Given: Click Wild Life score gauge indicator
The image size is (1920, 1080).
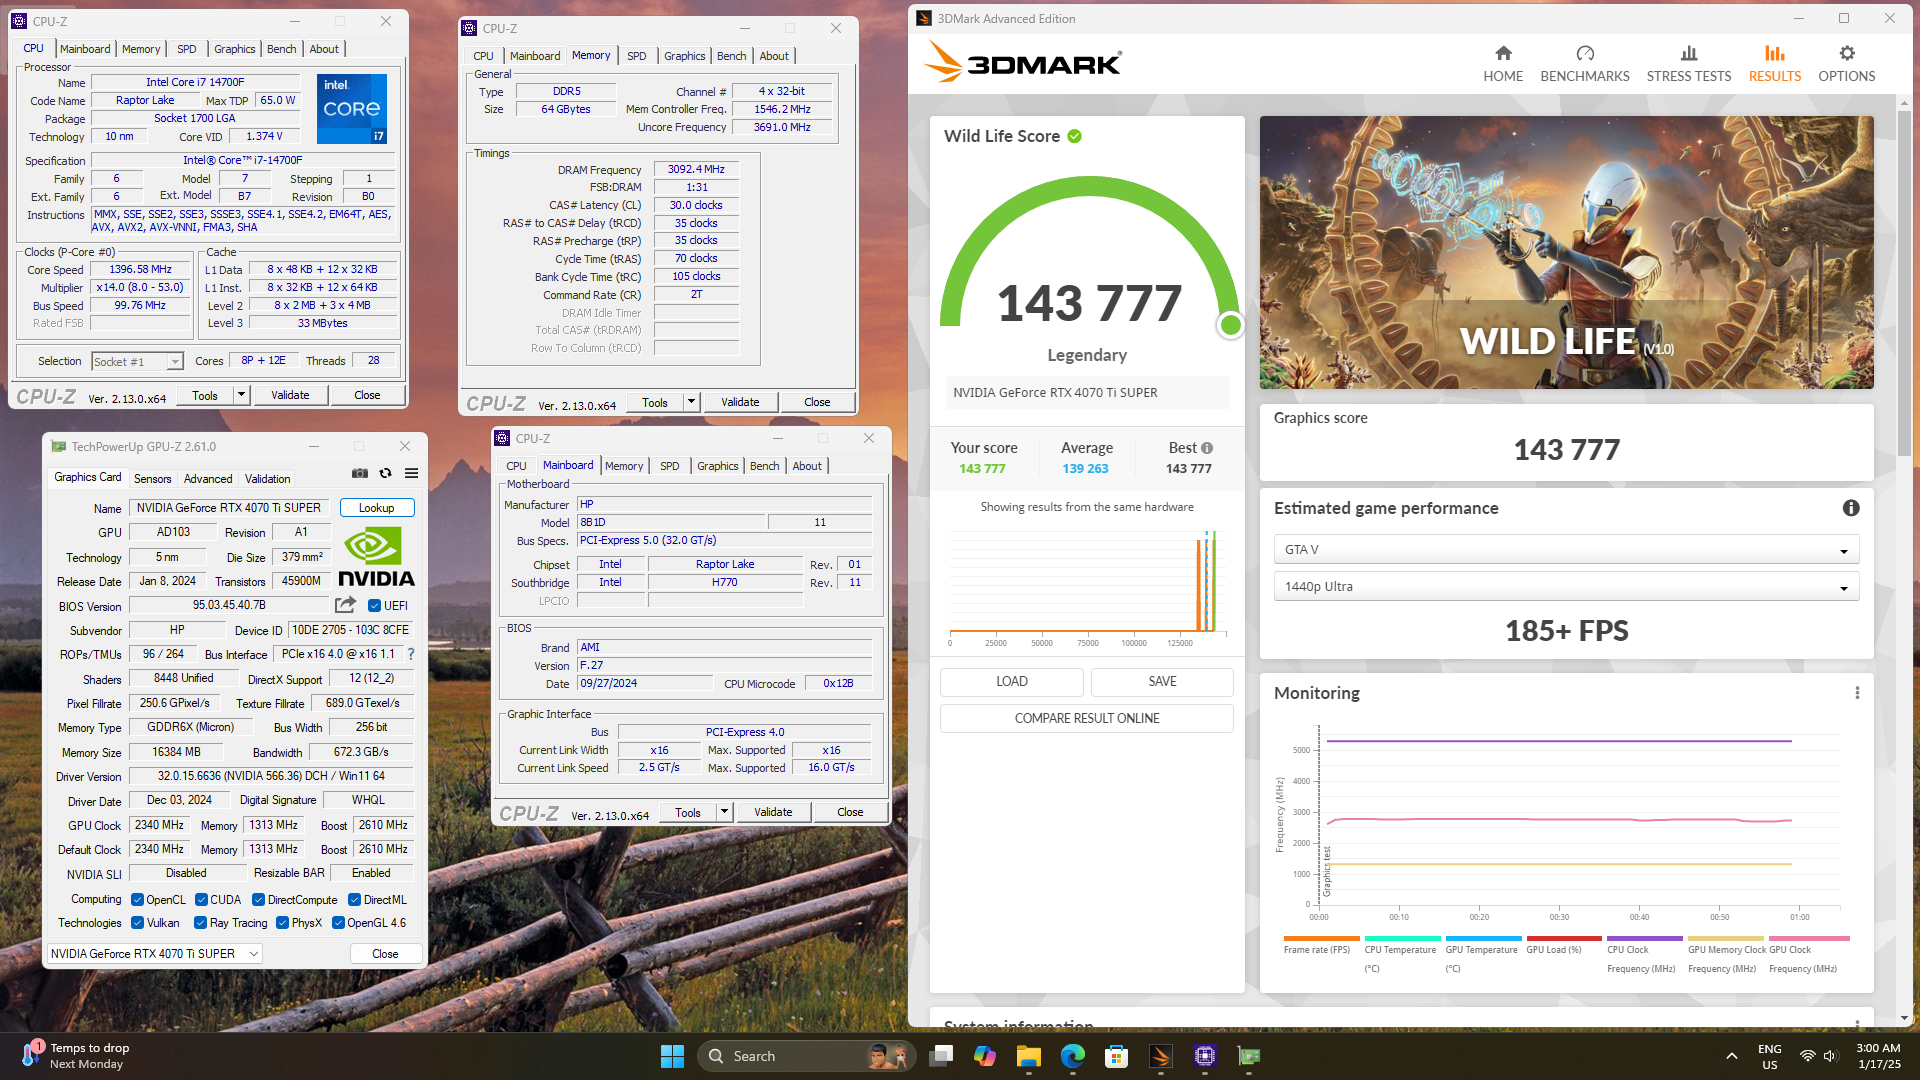Looking at the screenshot, I should (1231, 325).
